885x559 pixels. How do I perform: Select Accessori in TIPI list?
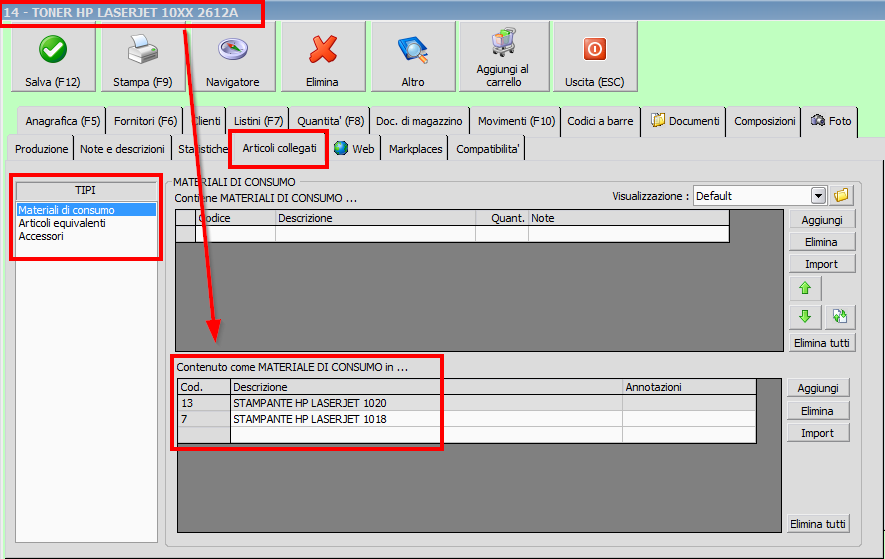tap(86, 236)
